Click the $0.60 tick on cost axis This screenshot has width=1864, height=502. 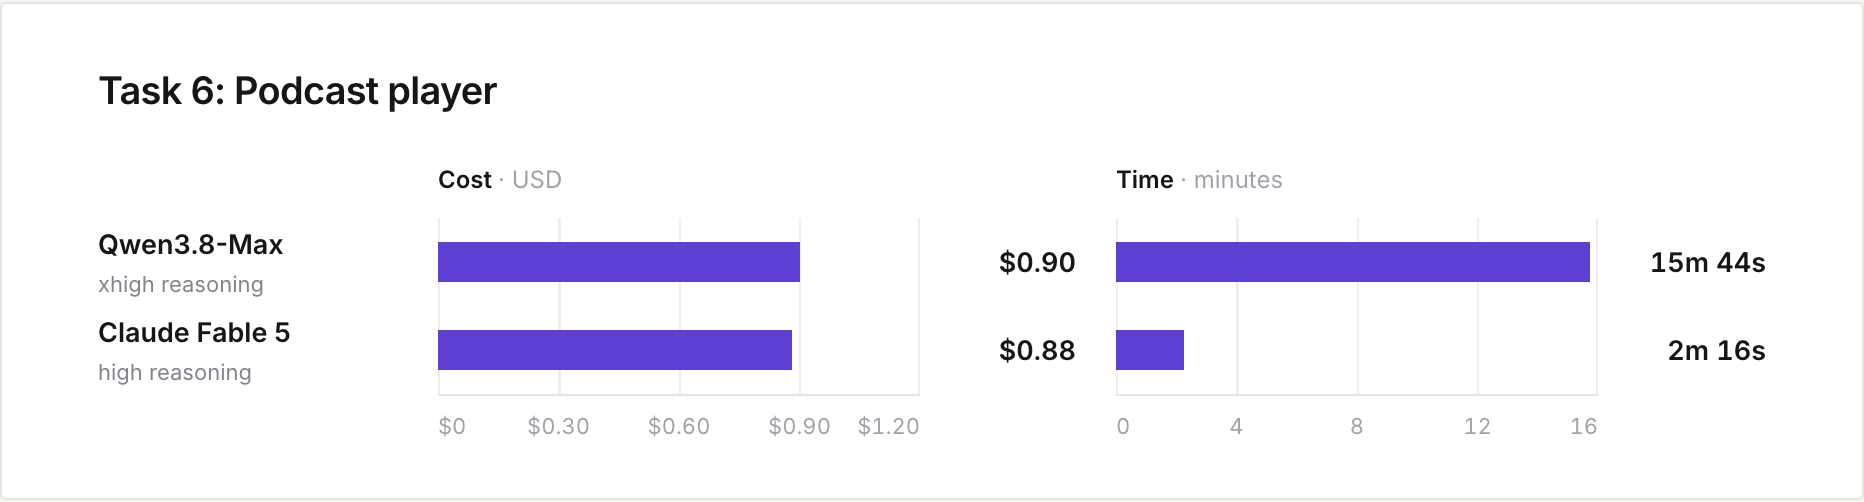[x=679, y=427]
